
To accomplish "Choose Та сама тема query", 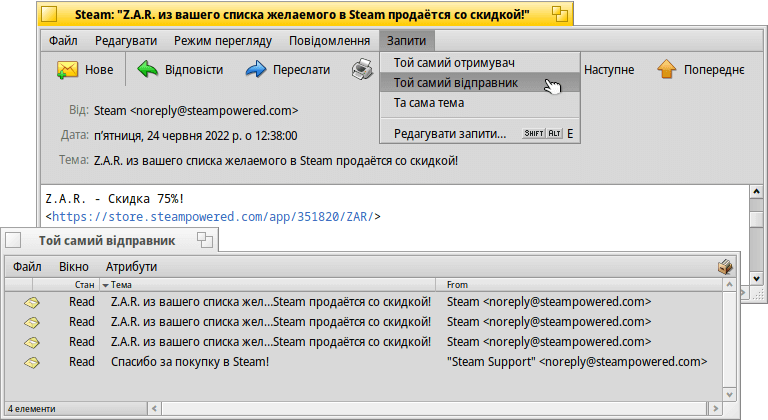I will tap(480, 103).
